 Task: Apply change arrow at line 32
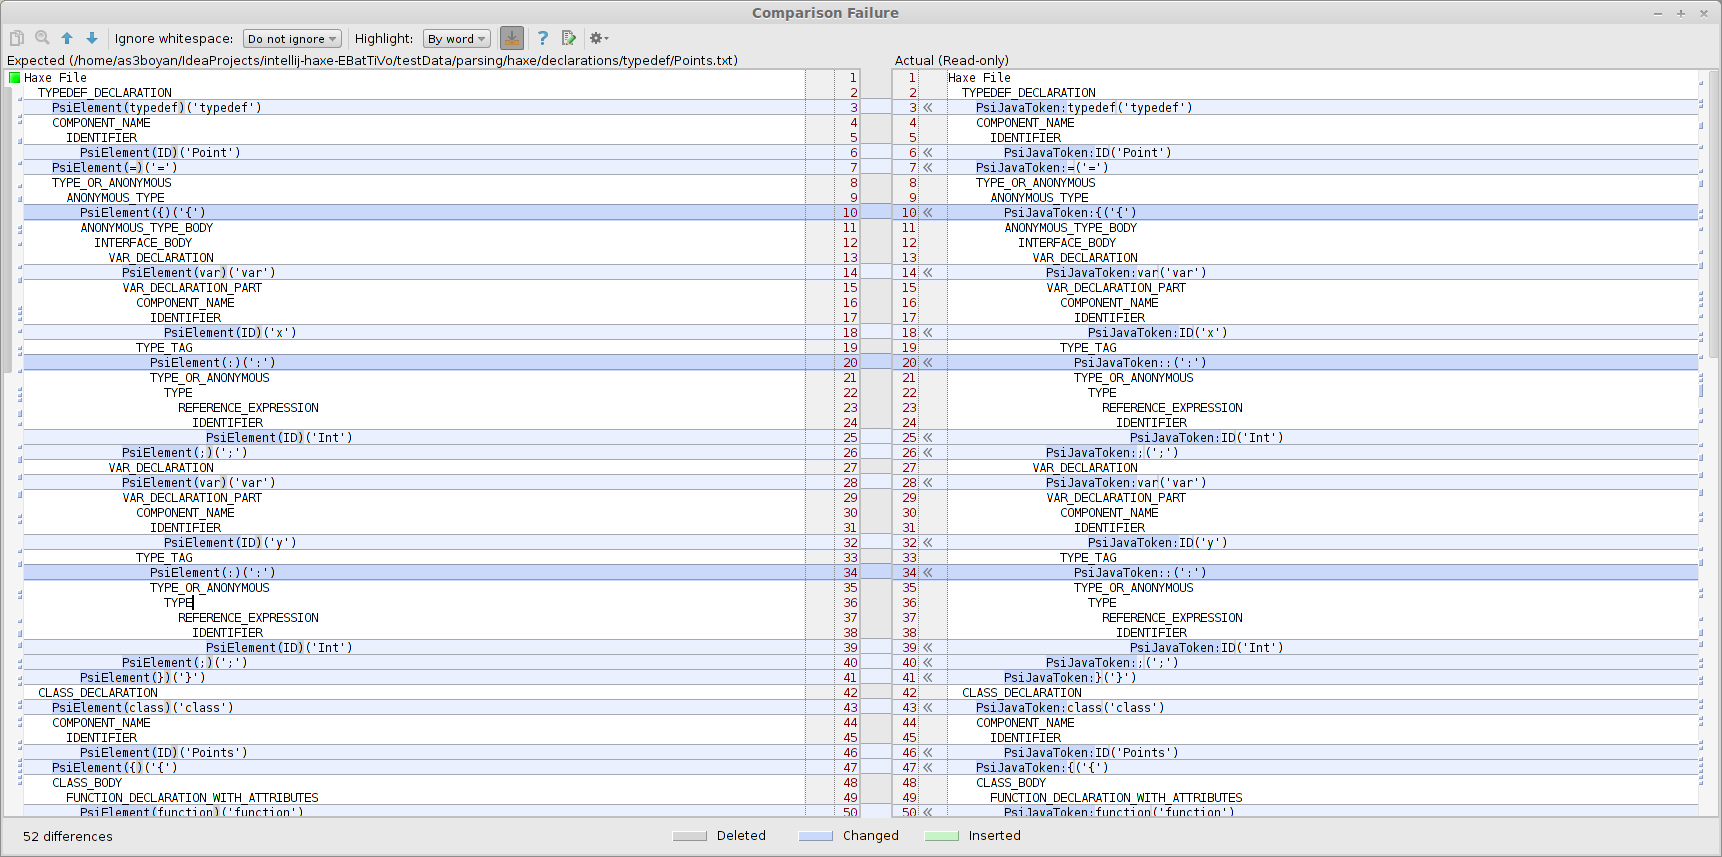tap(928, 543)
